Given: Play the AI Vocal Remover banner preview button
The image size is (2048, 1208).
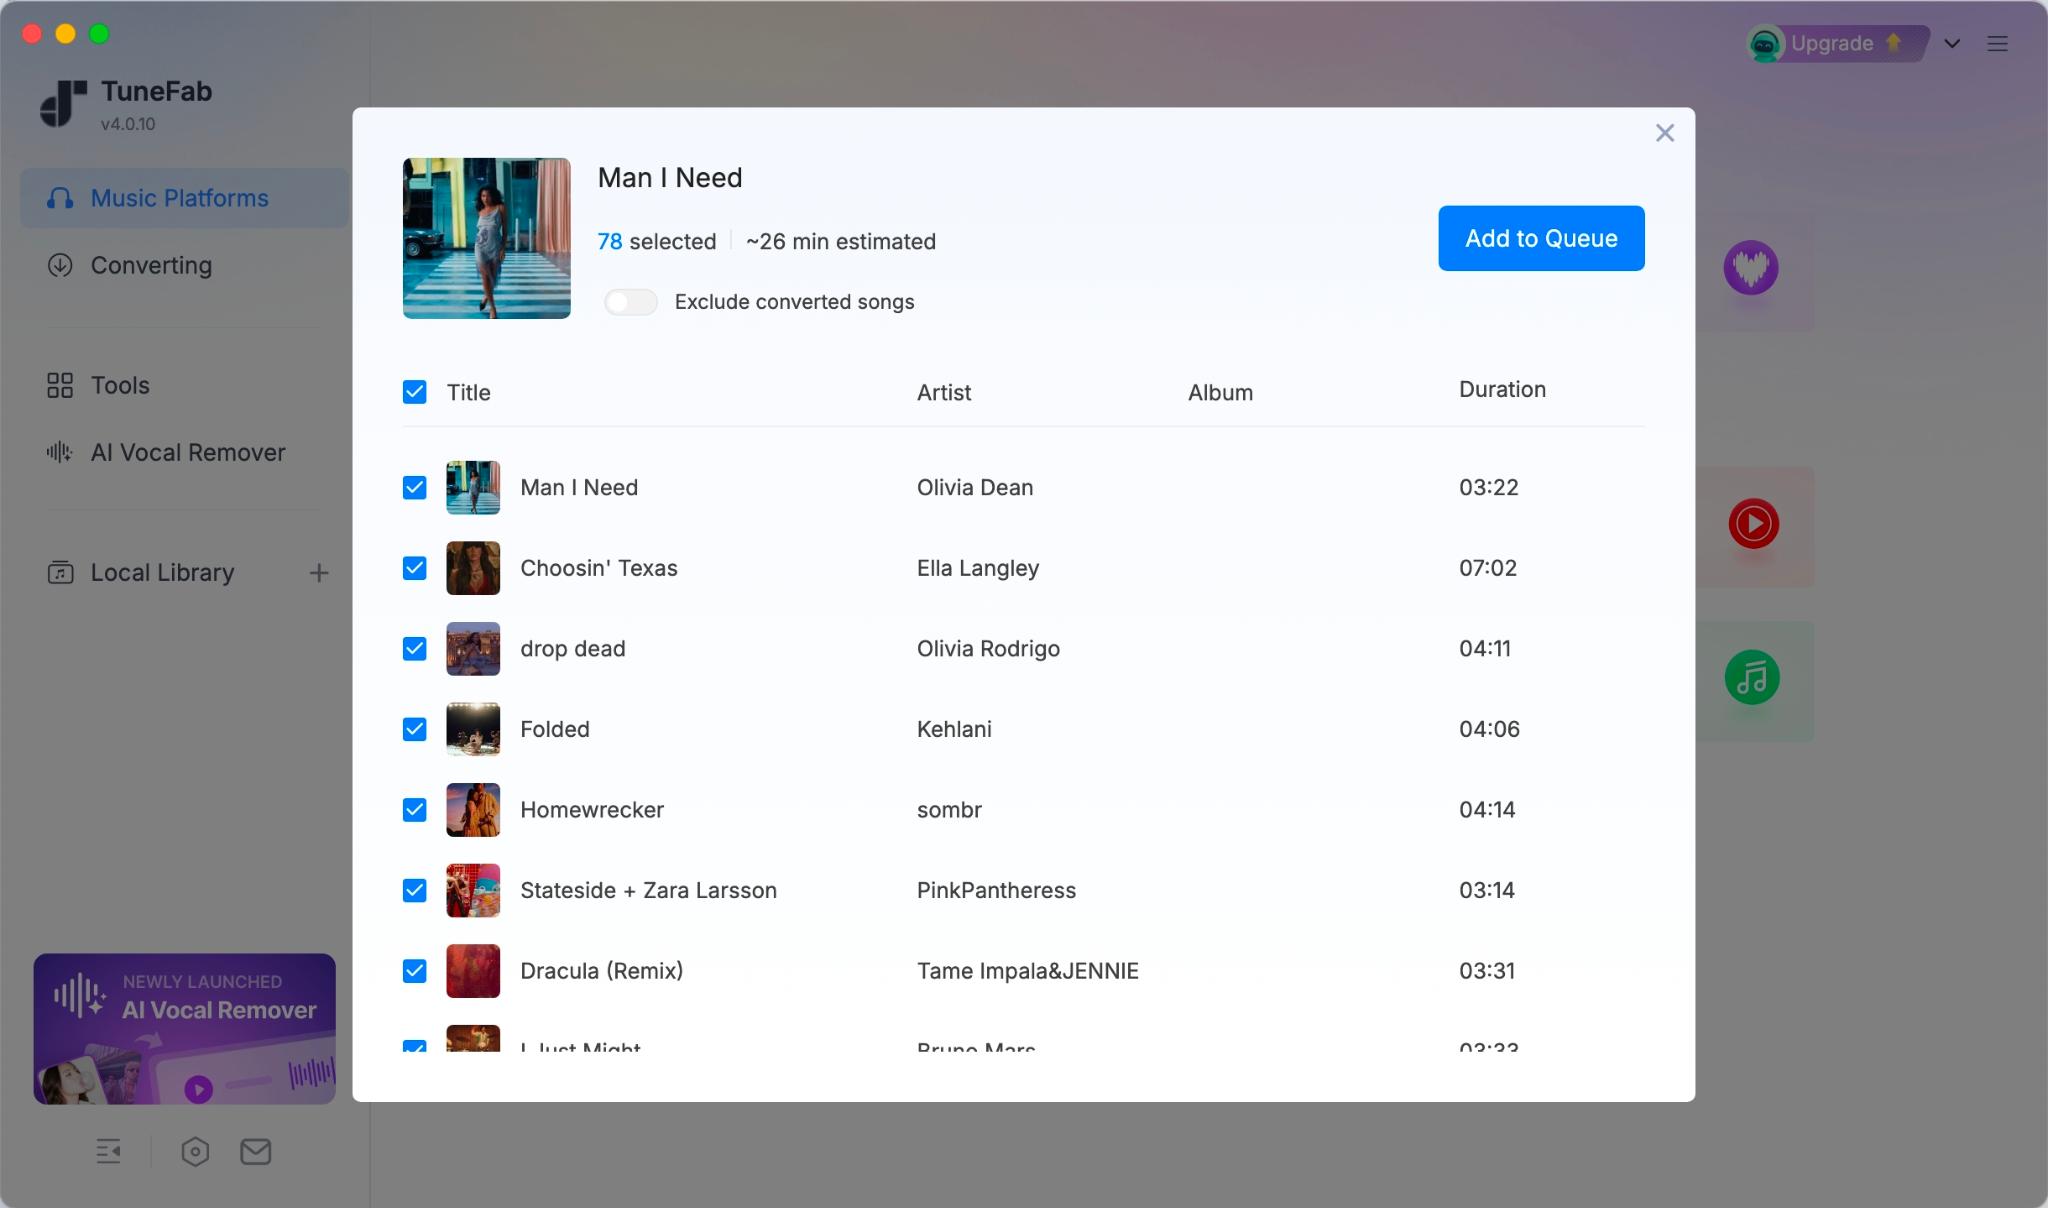Looking at the screenshot, I should click(x=199, y=1089).
